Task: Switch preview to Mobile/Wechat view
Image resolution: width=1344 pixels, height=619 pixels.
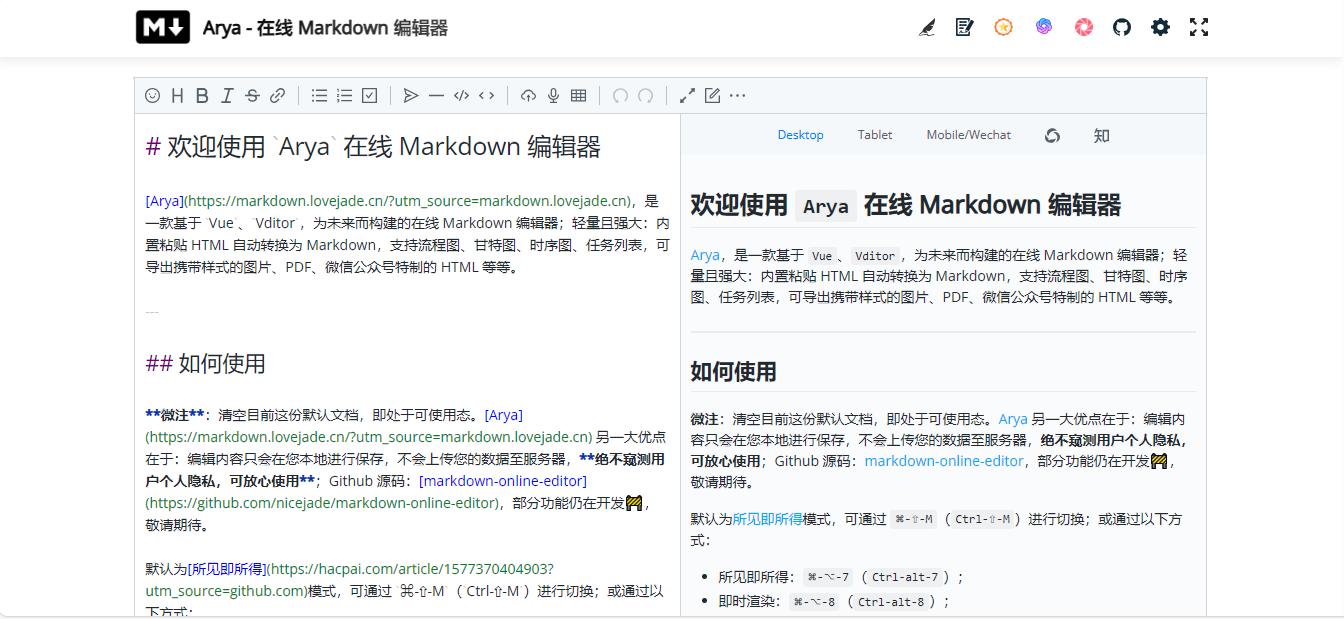Action: coord(967,134)
